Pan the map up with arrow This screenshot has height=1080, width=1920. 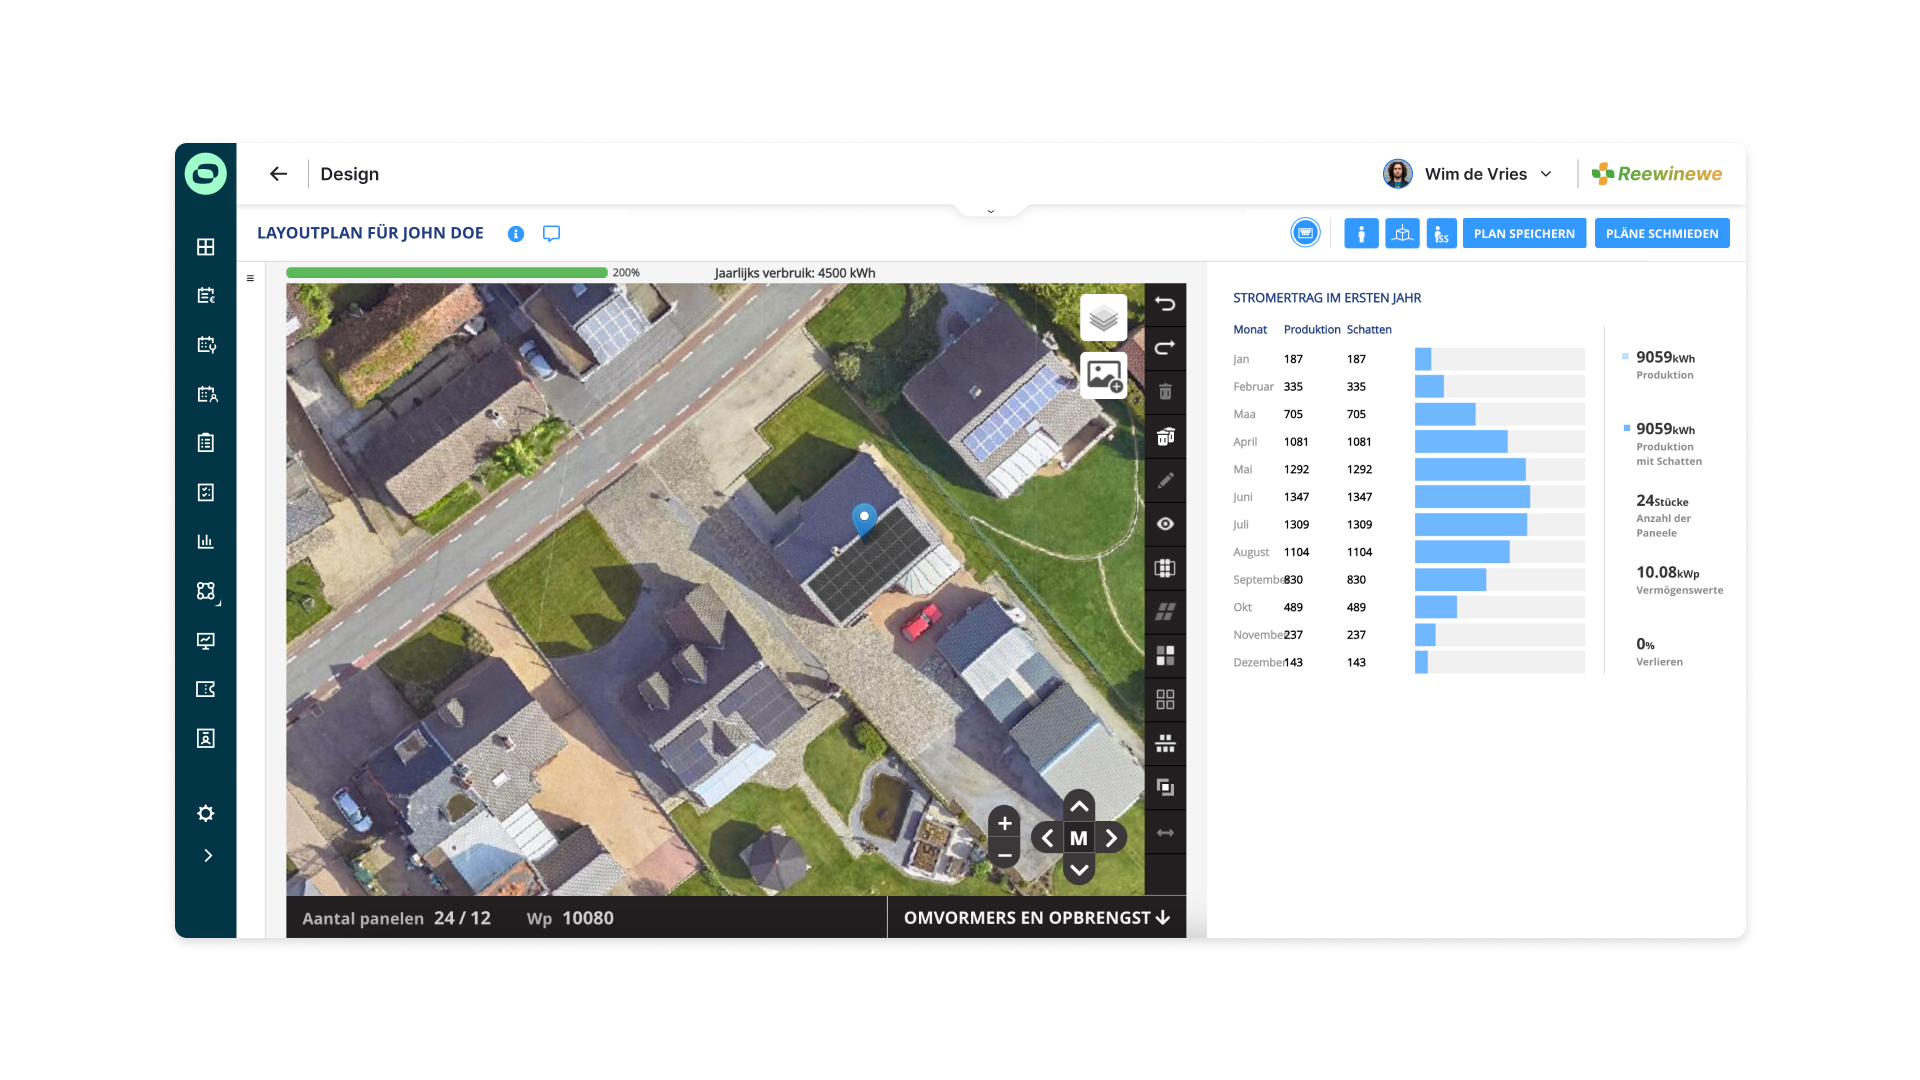click(1079, 806)
